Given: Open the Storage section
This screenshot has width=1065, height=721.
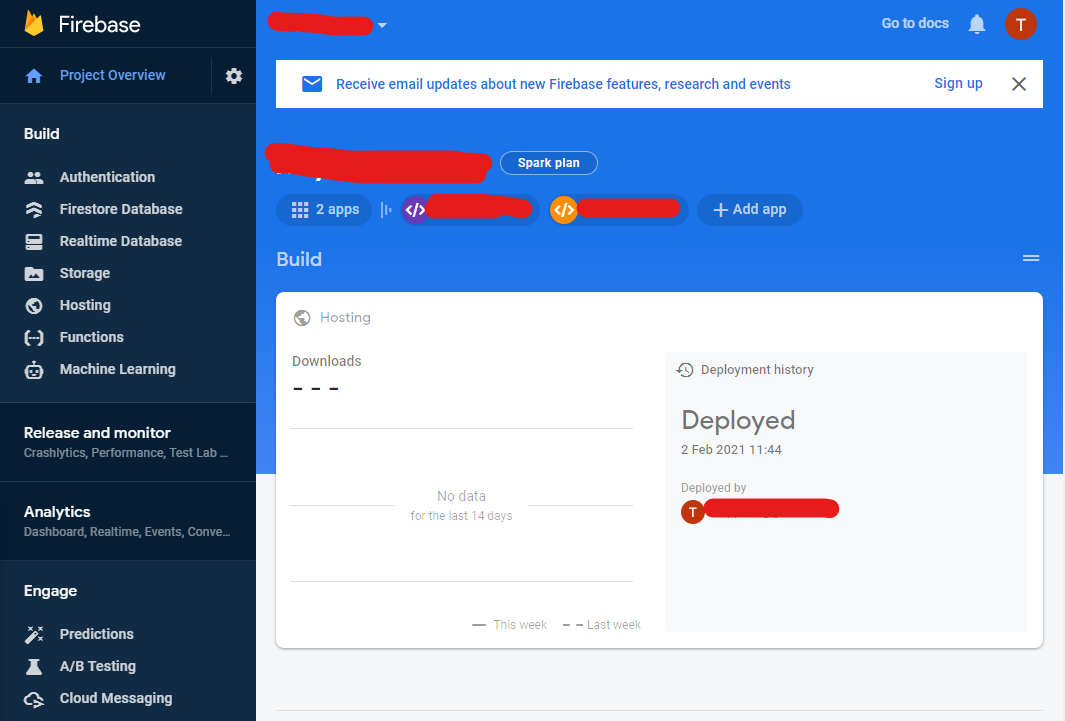Looking at the screenshot, I should pos(82,273).
